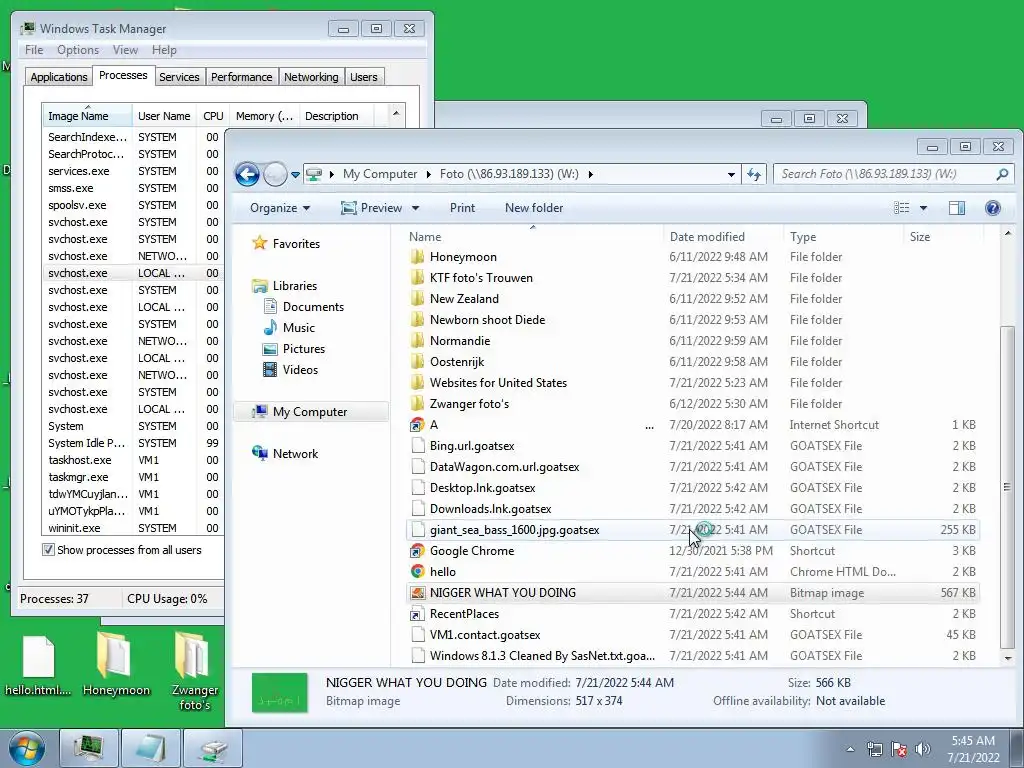Select Libraries in the navigation pane
Viewport: 1024px width, 768px height.
(x=295, y=285)
